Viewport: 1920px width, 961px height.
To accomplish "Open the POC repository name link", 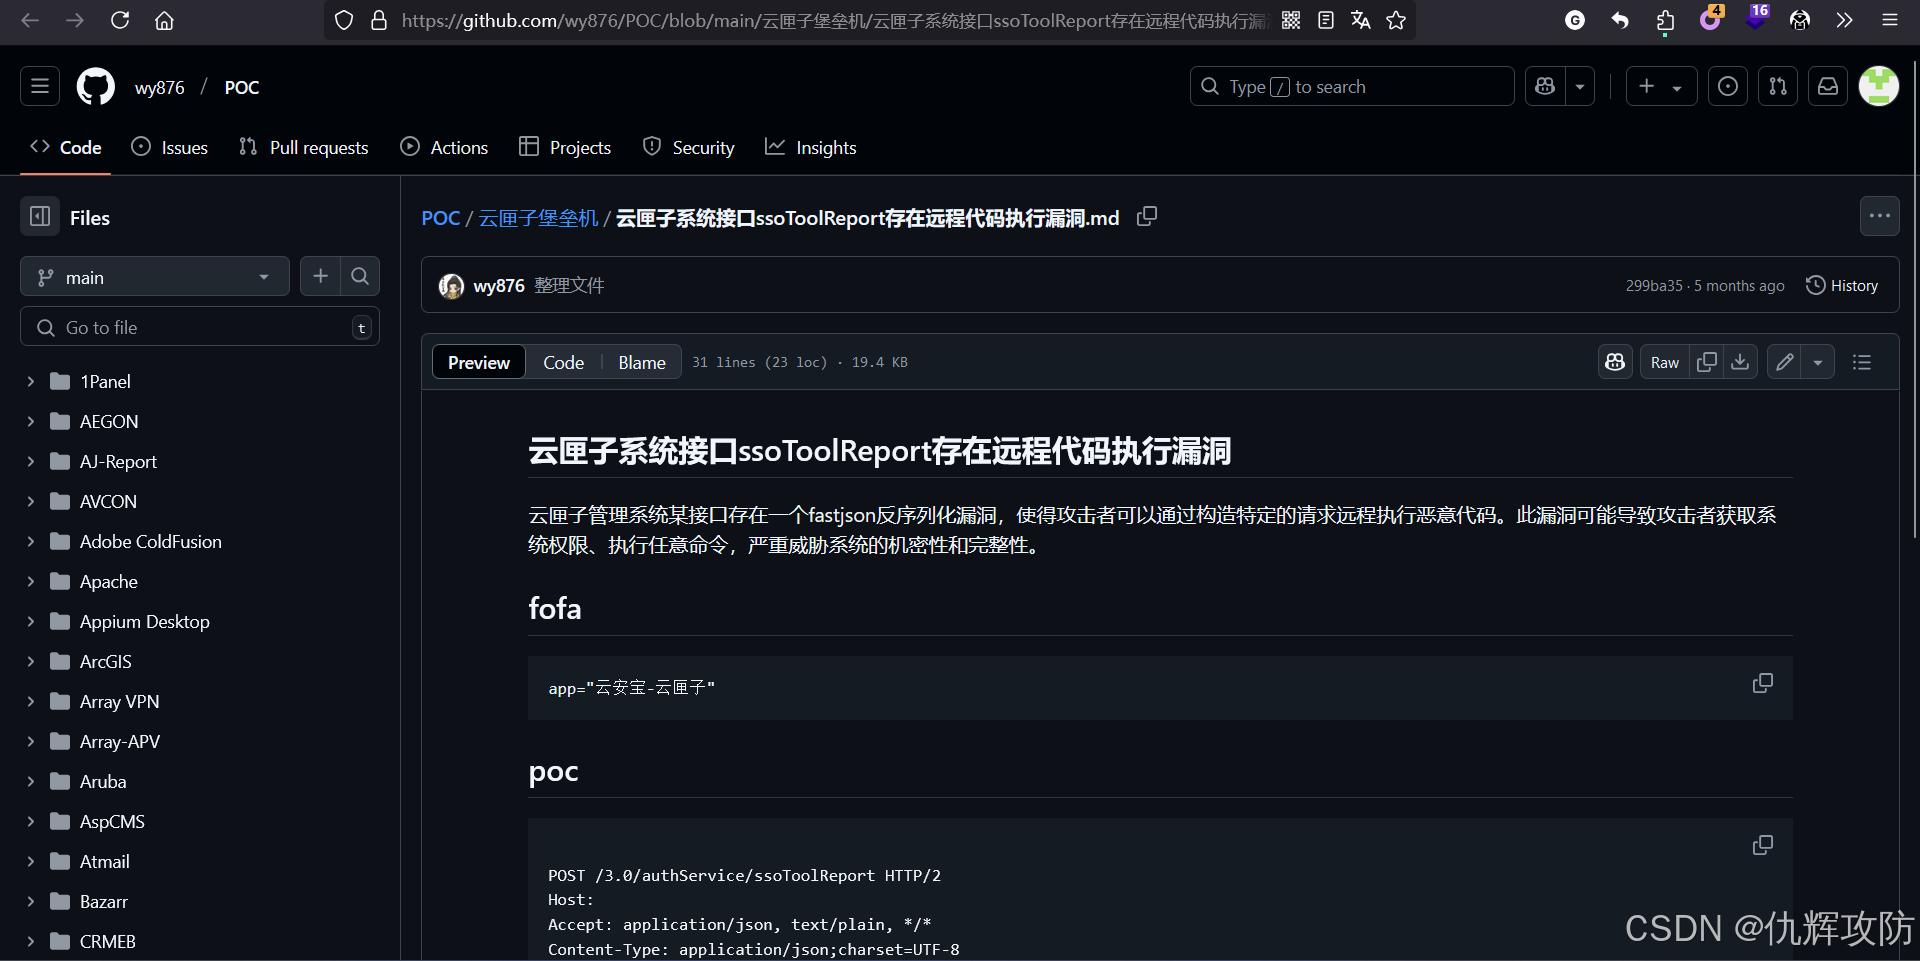I will tap(242, 87).
